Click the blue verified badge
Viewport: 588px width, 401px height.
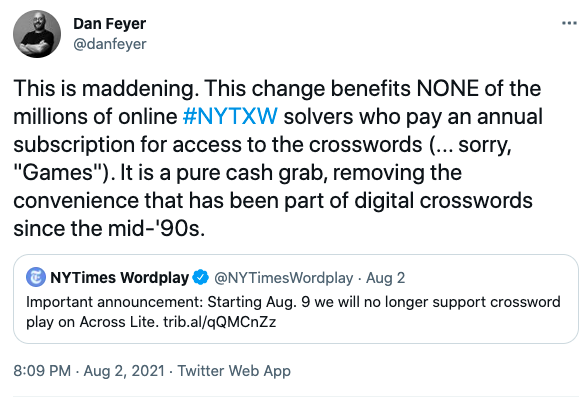coord(200,278)
